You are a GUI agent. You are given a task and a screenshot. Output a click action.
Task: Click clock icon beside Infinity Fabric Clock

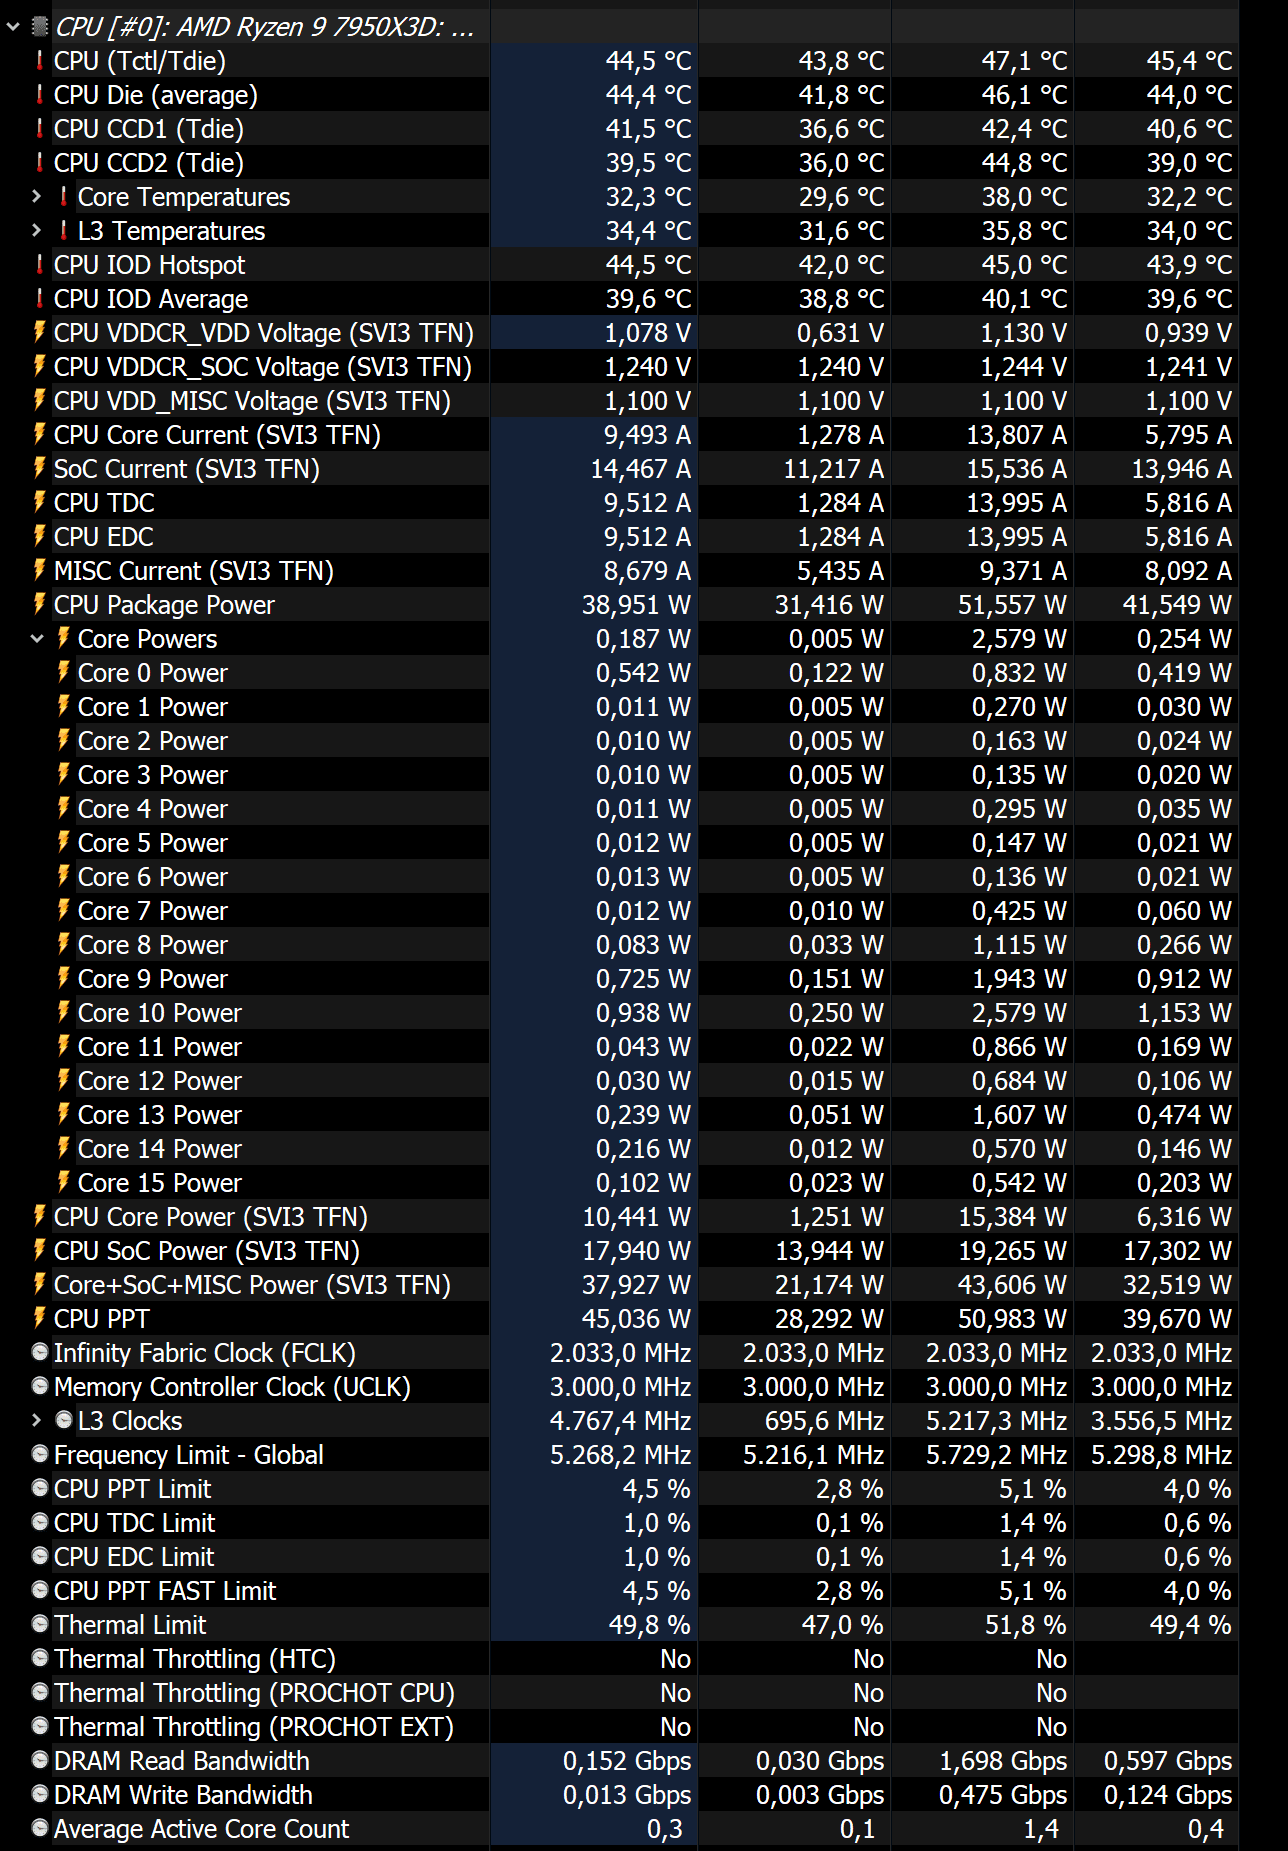coord(40,1352)
